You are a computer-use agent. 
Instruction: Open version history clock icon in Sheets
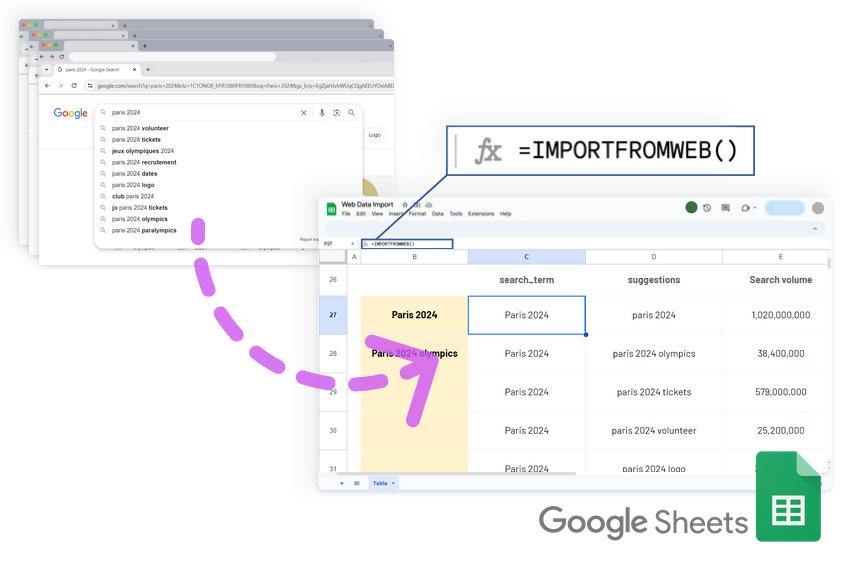click(x=707, y=208)
